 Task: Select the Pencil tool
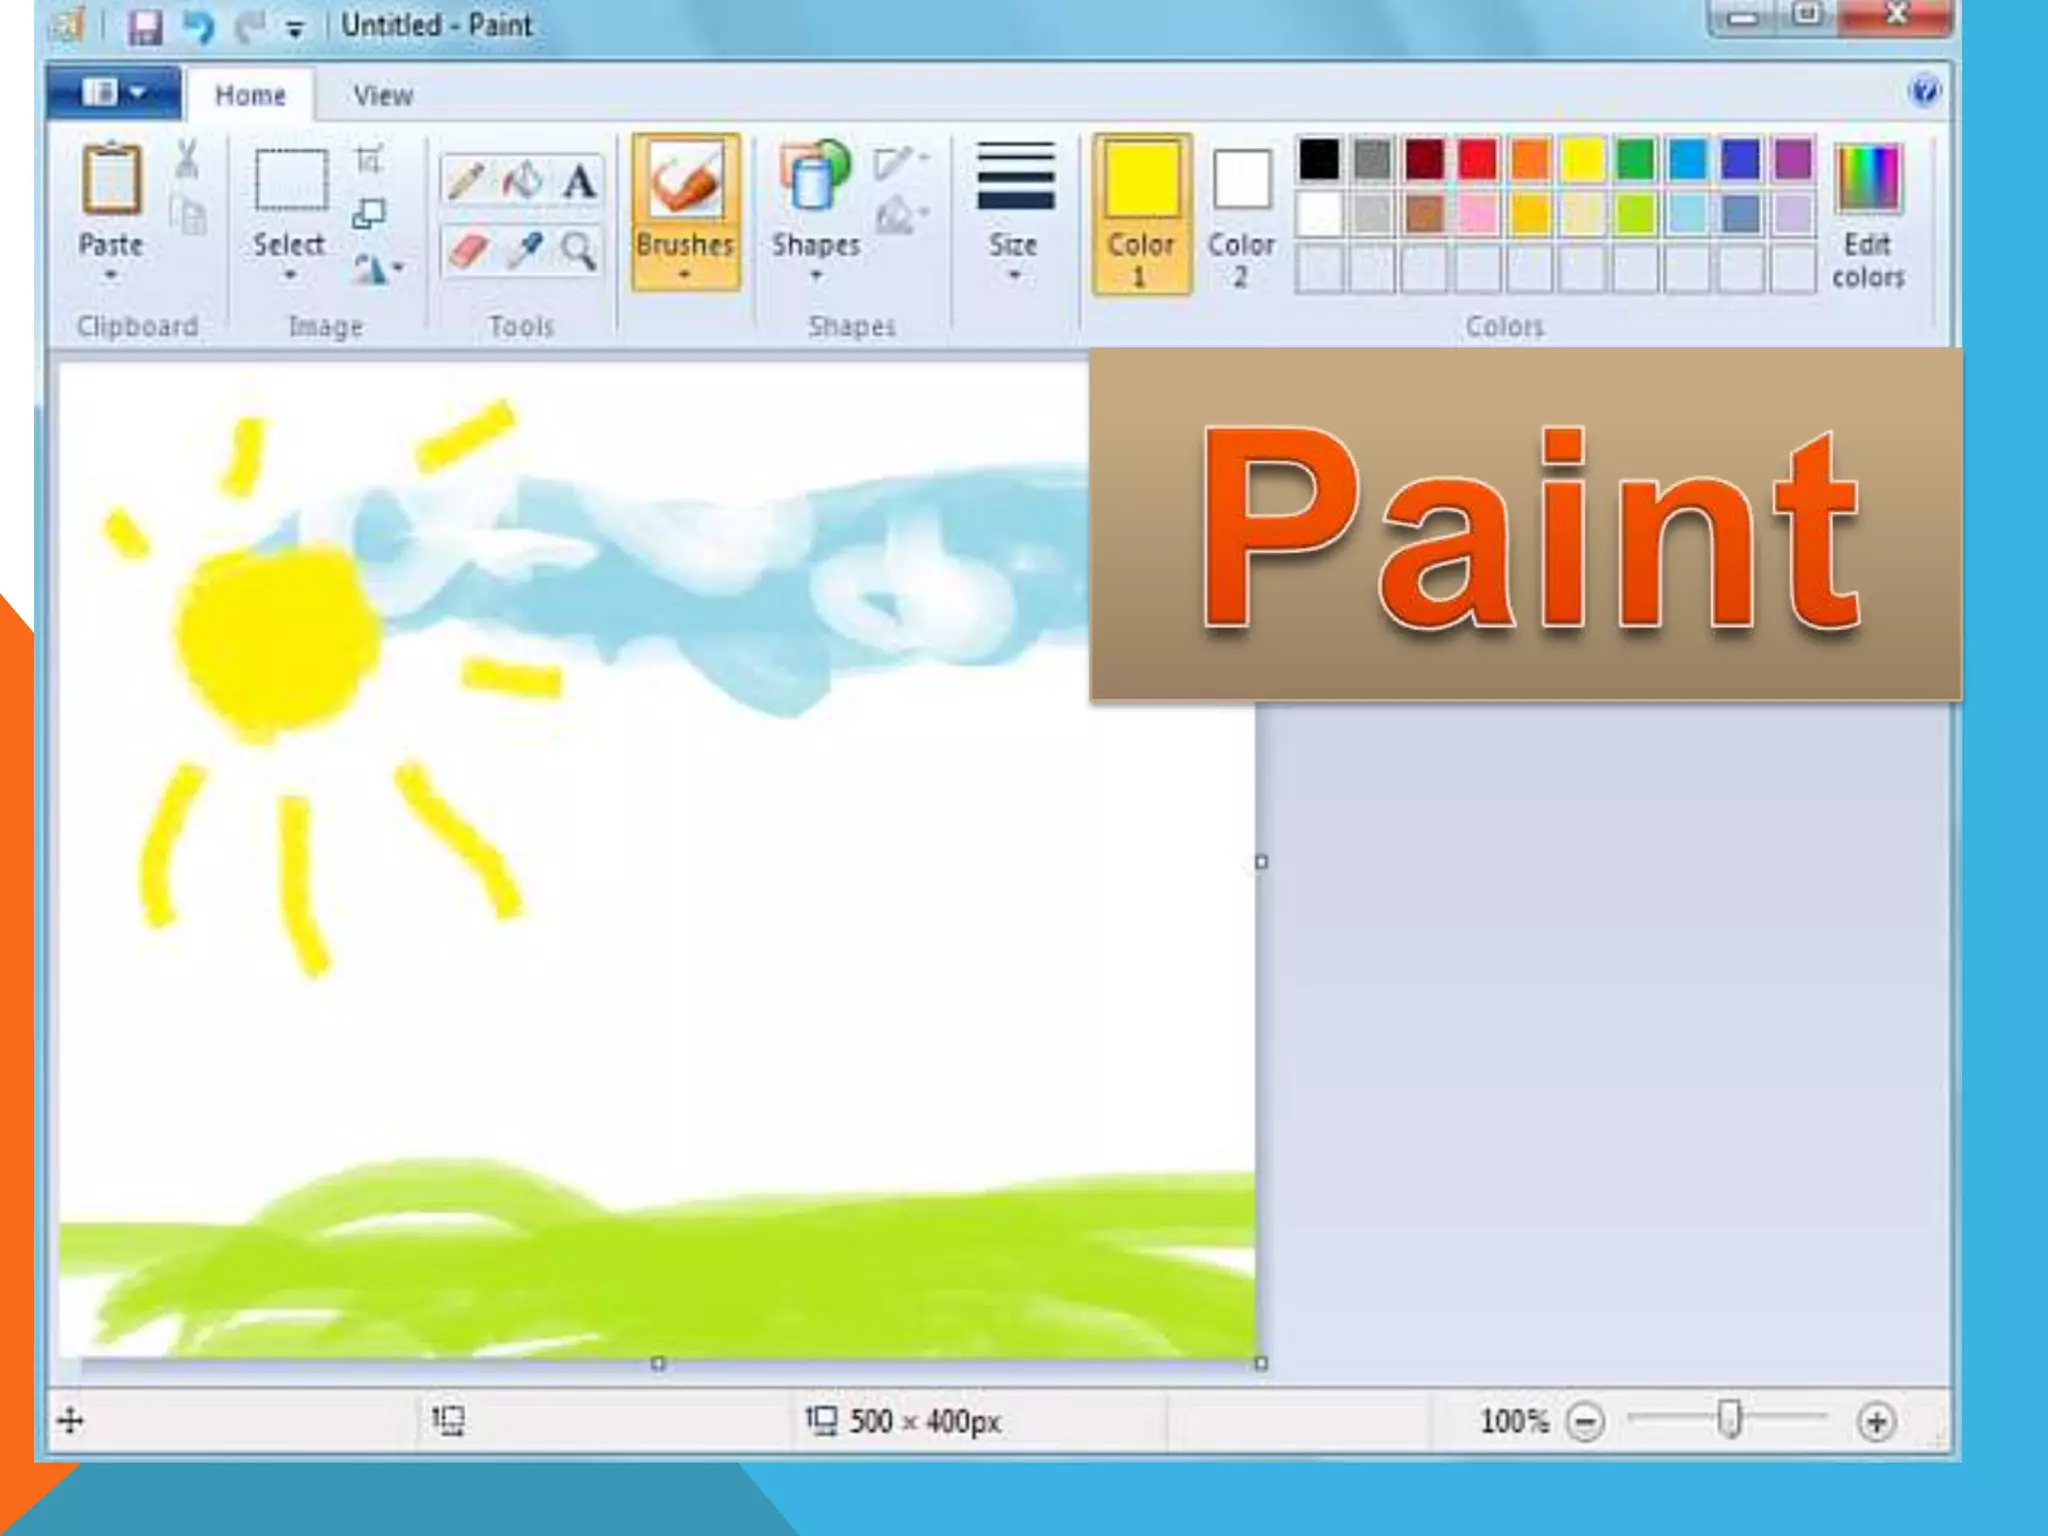click(x=466, y=181)
